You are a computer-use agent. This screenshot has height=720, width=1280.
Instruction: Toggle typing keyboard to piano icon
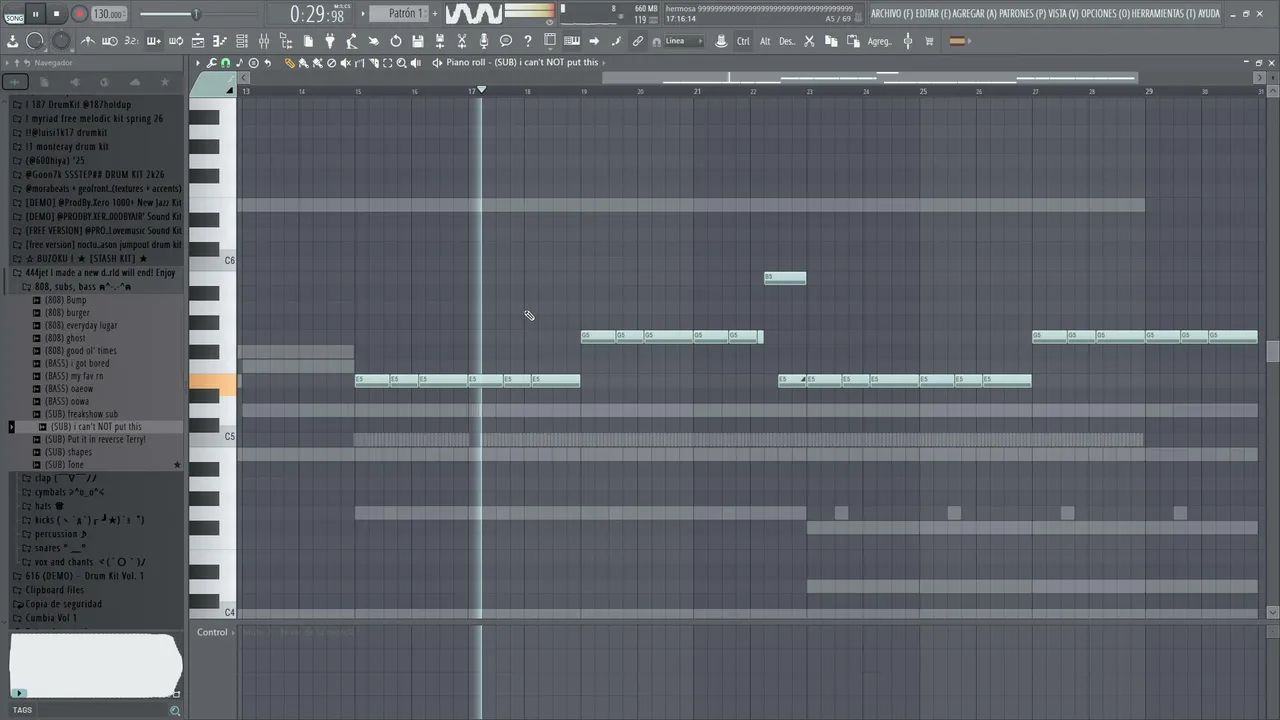point(572,41)
